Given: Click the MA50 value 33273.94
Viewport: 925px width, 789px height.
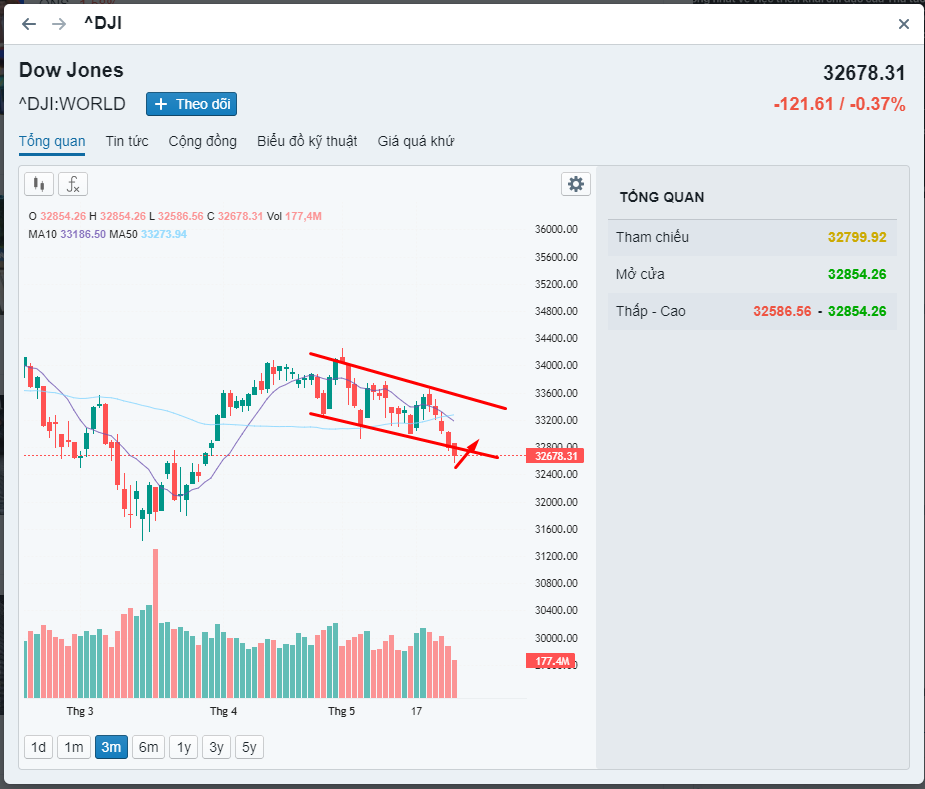Looking at the screenshot, I should [163, 234].
